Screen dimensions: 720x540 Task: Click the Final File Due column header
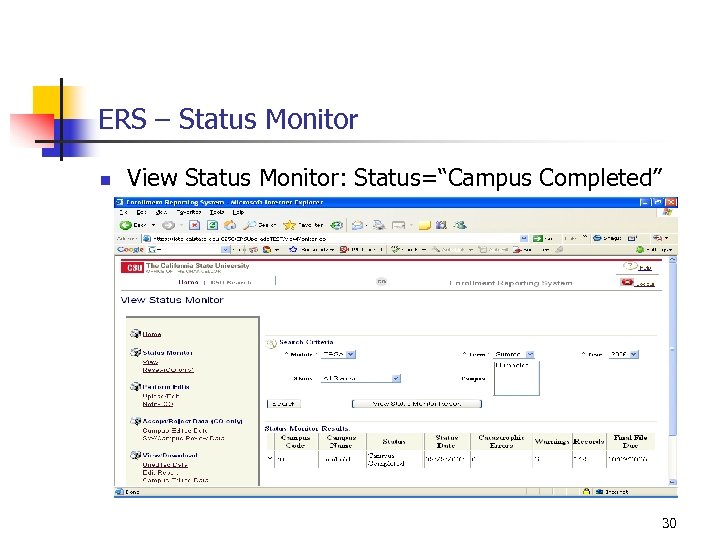pos(630,441)
